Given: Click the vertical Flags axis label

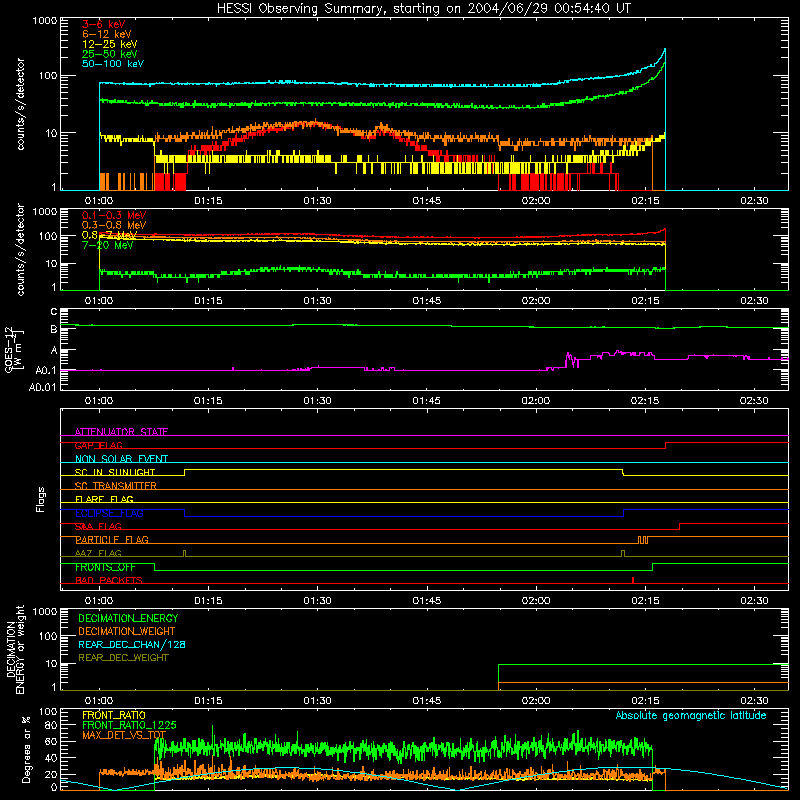Looking at the screenshot, I should click(40, 500).
